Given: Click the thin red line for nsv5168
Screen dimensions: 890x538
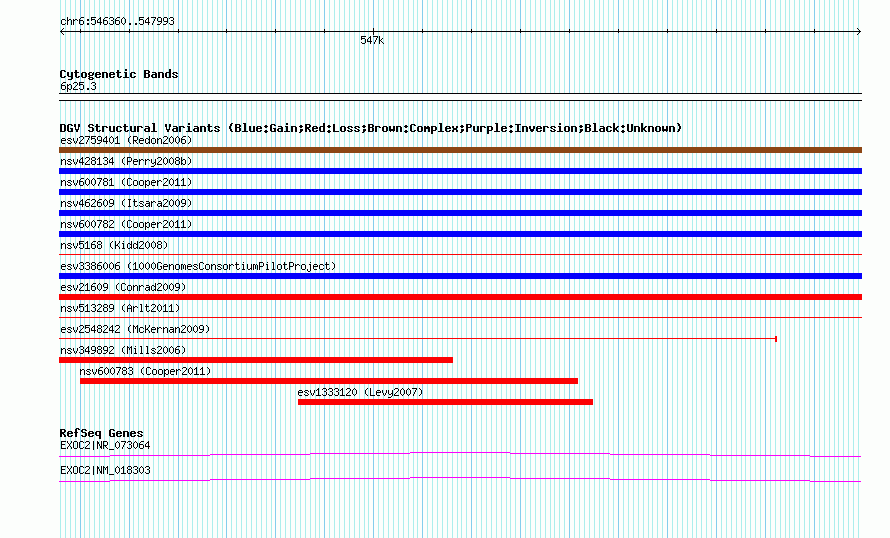Looking at the screenshot, I should point(460,255).
